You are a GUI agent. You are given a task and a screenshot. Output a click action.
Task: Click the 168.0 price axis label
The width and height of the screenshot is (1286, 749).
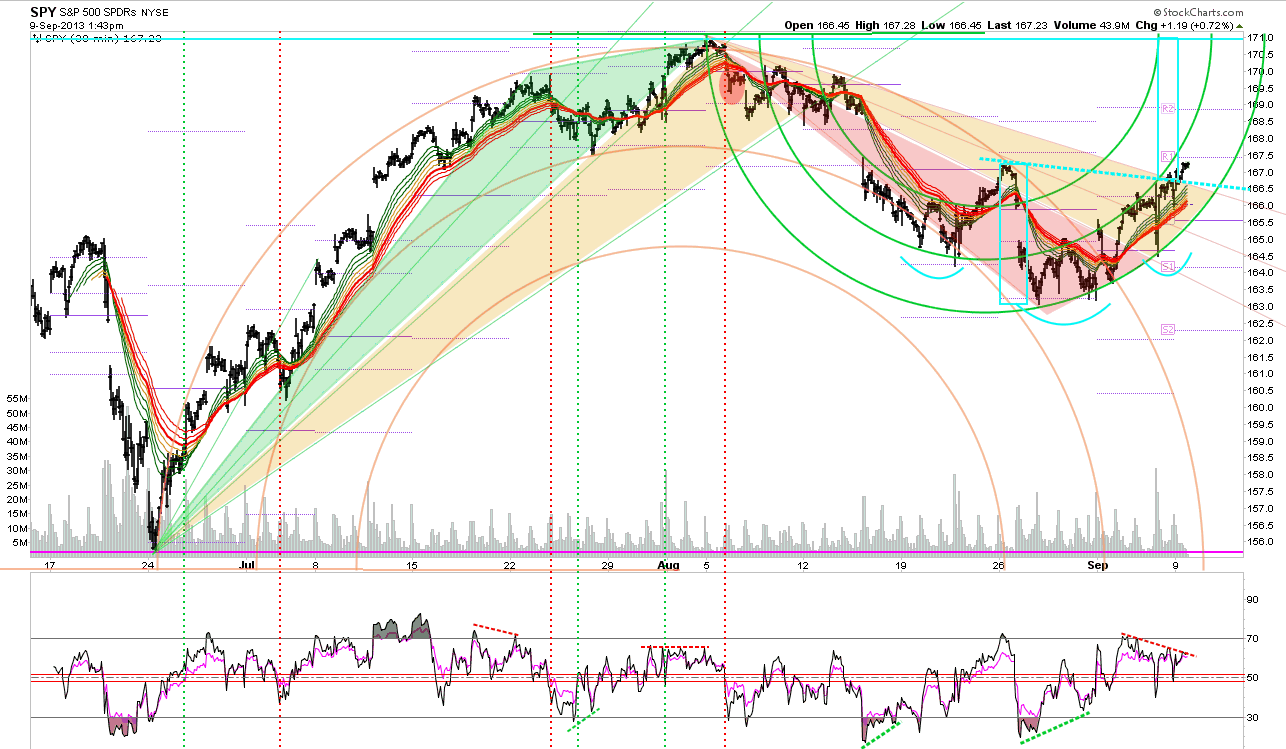point(1259,138)
